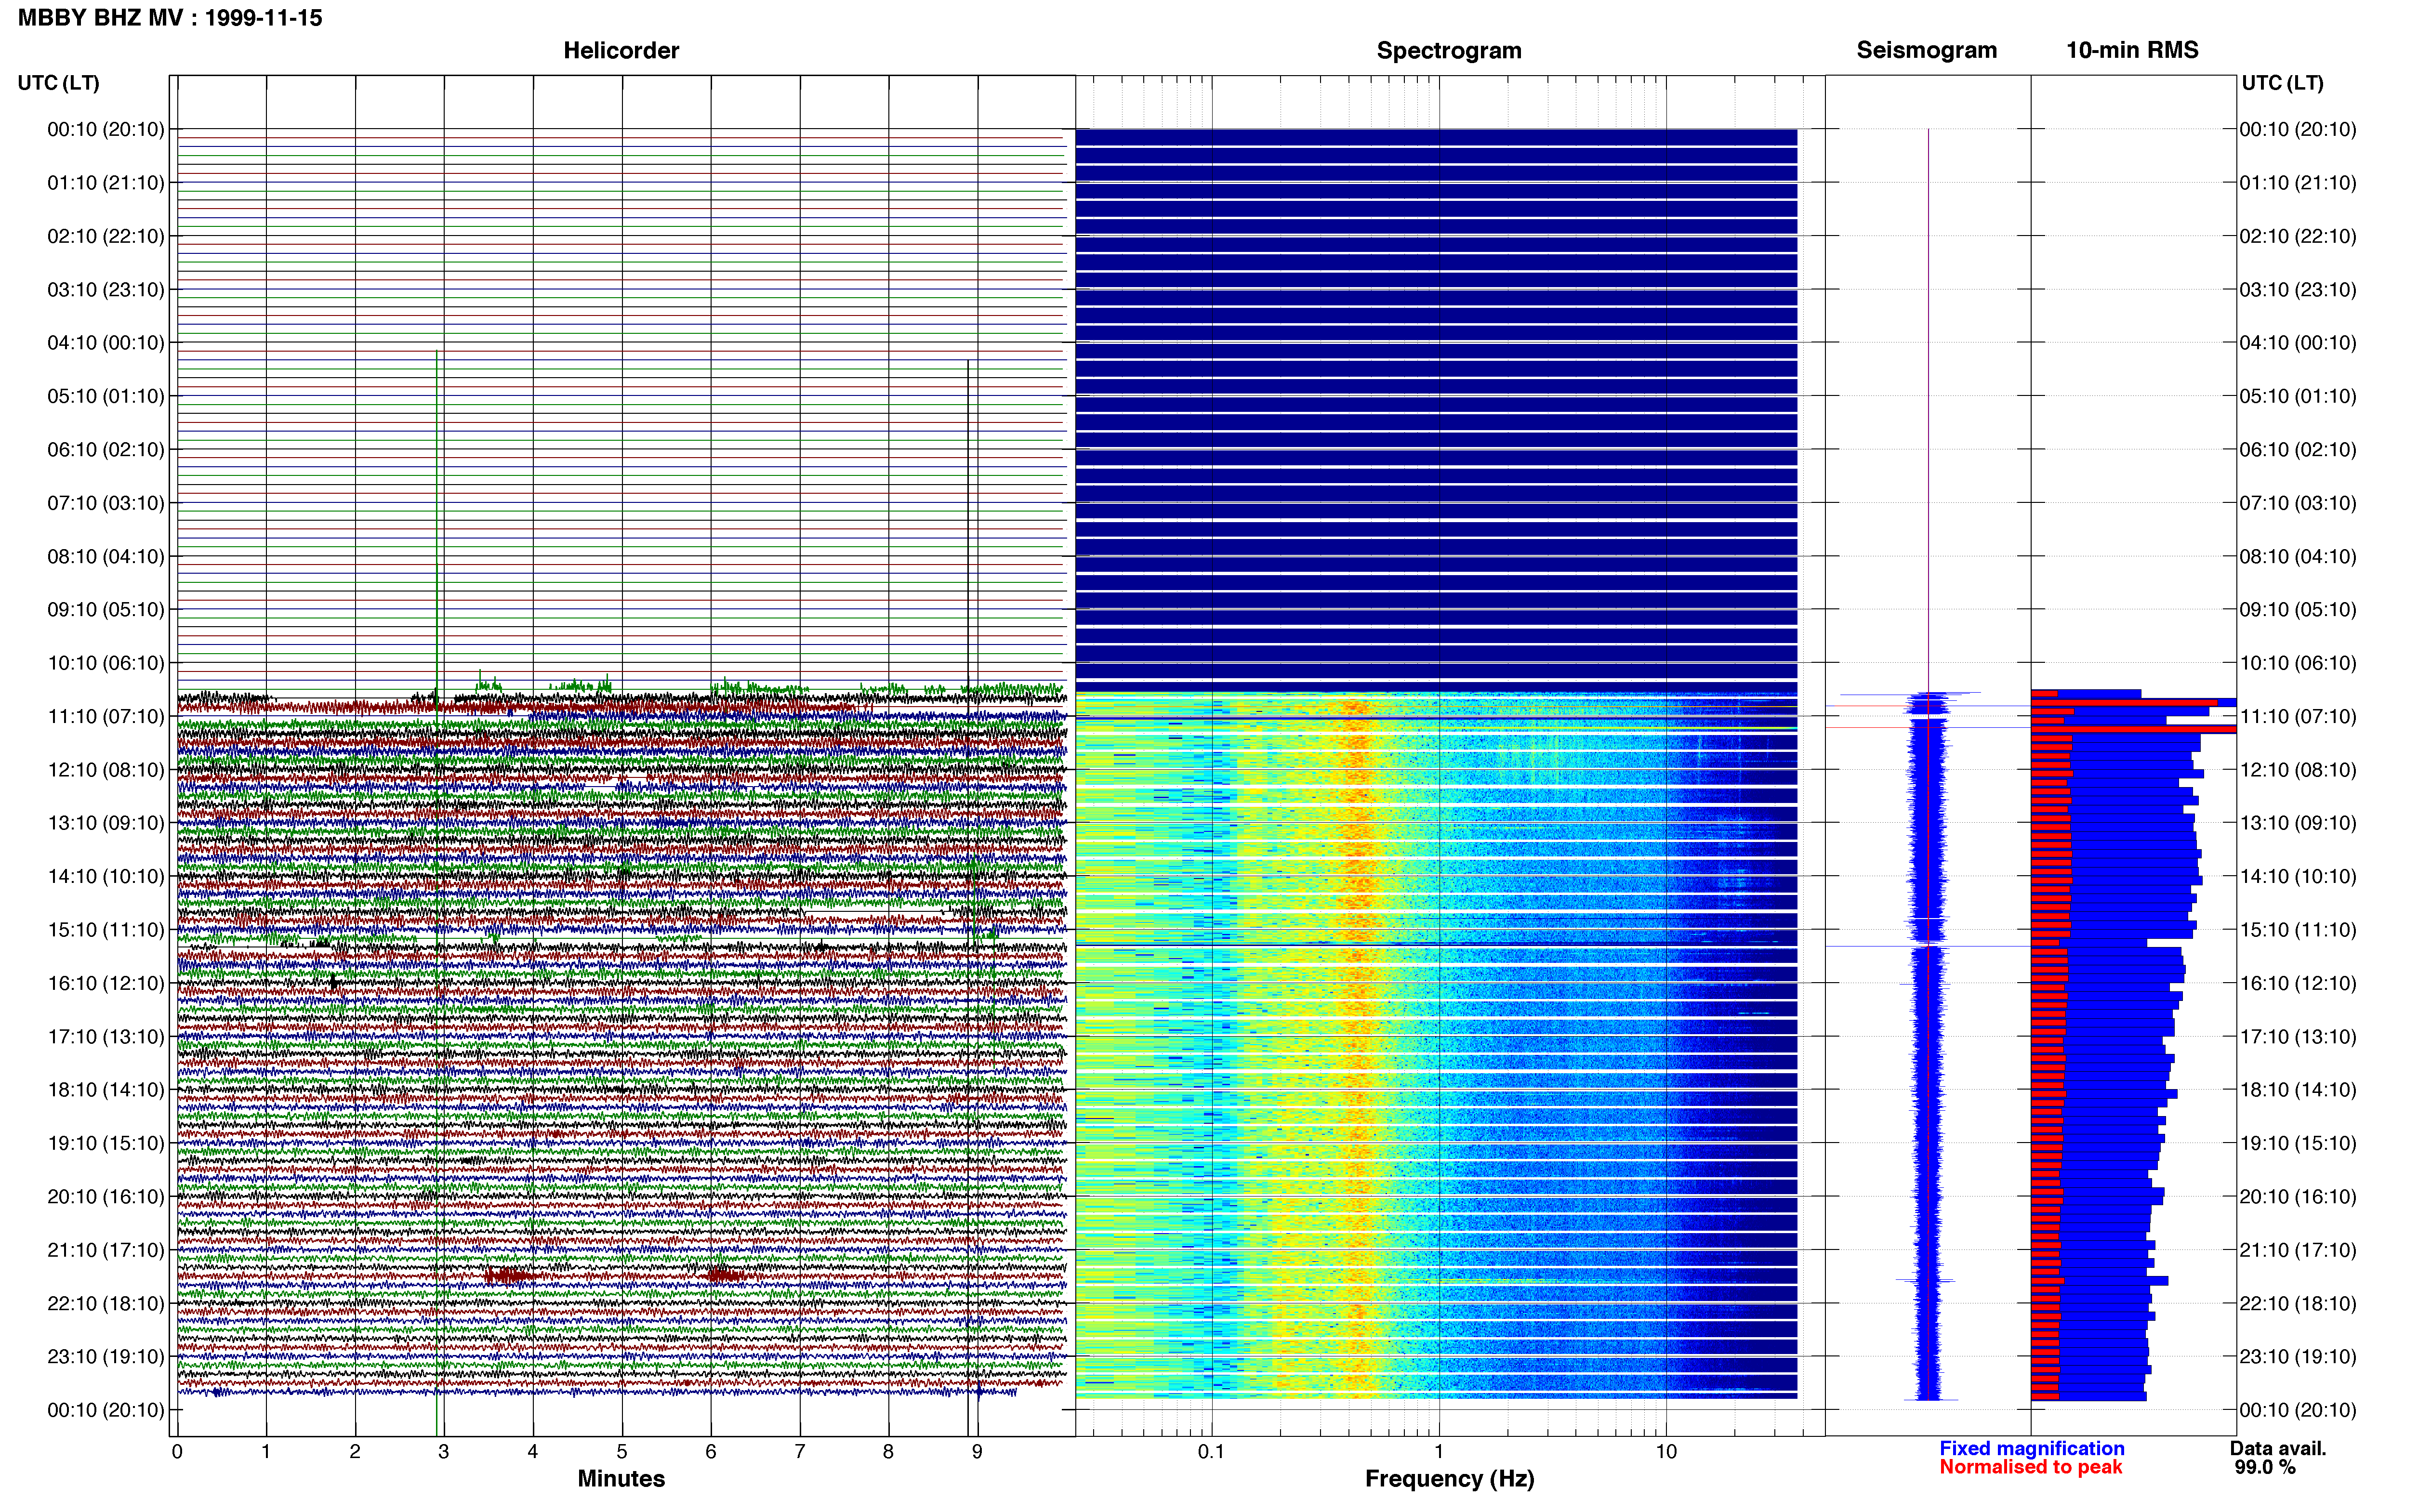Click left time label '10:10 (06:10)'
The image size is (2418, 1512).
pos(106,663)
